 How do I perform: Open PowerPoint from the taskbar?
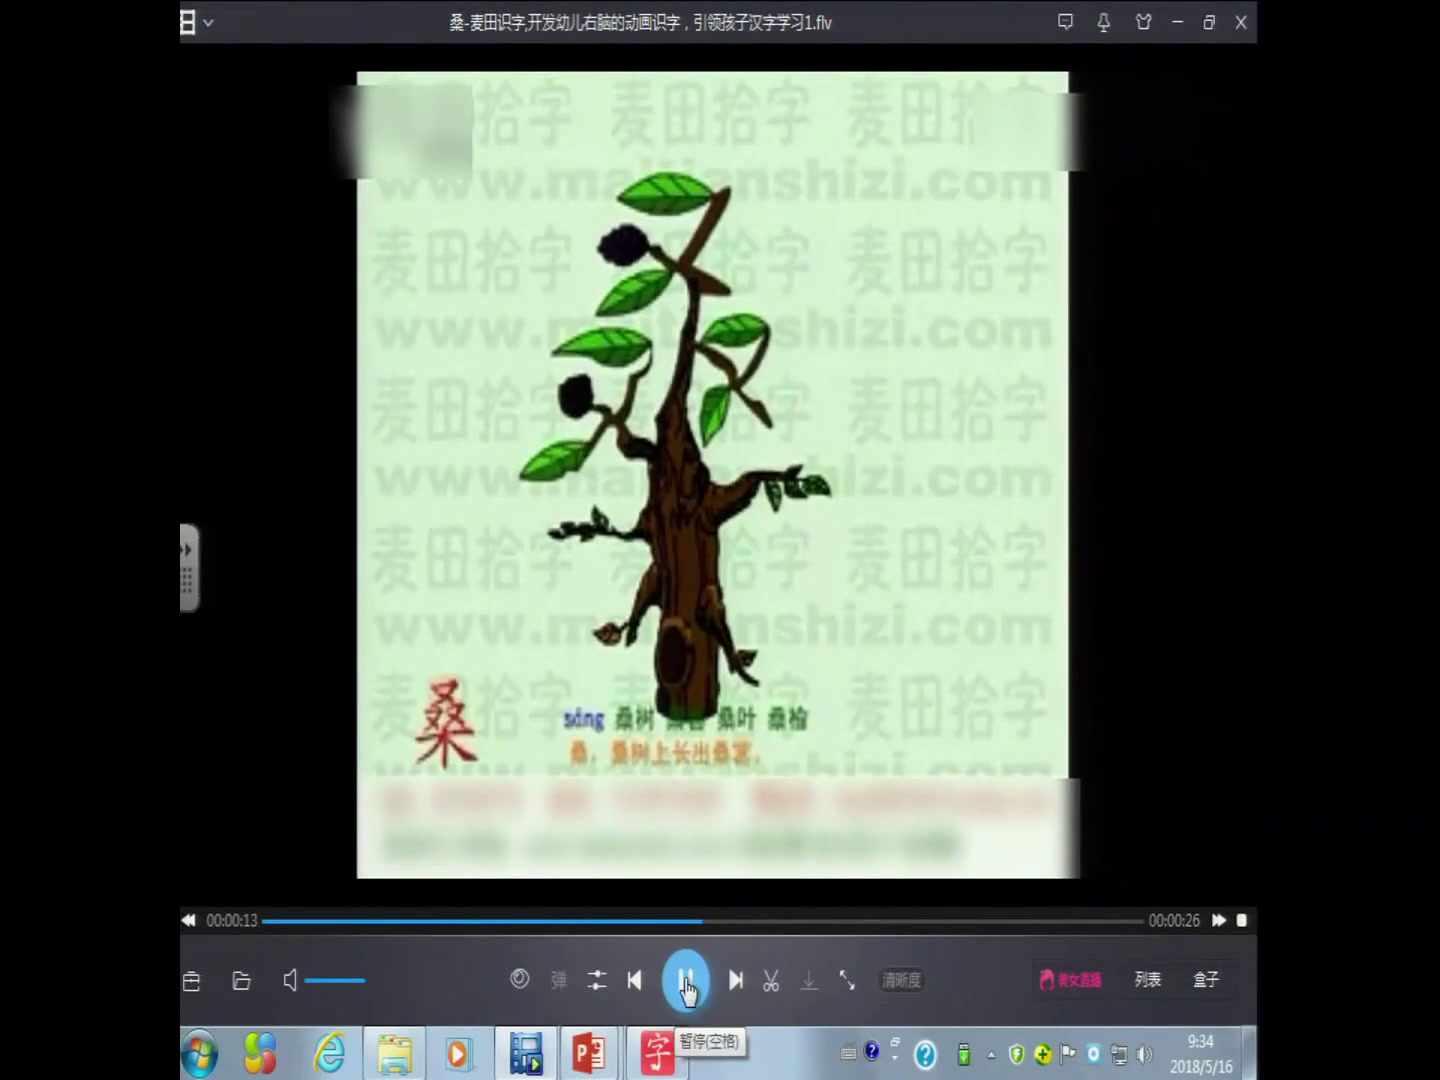tap(589, 1054)
